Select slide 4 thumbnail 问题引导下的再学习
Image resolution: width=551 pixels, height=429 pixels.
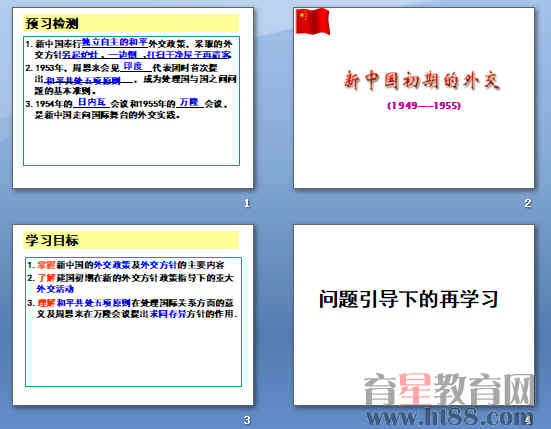414,315
